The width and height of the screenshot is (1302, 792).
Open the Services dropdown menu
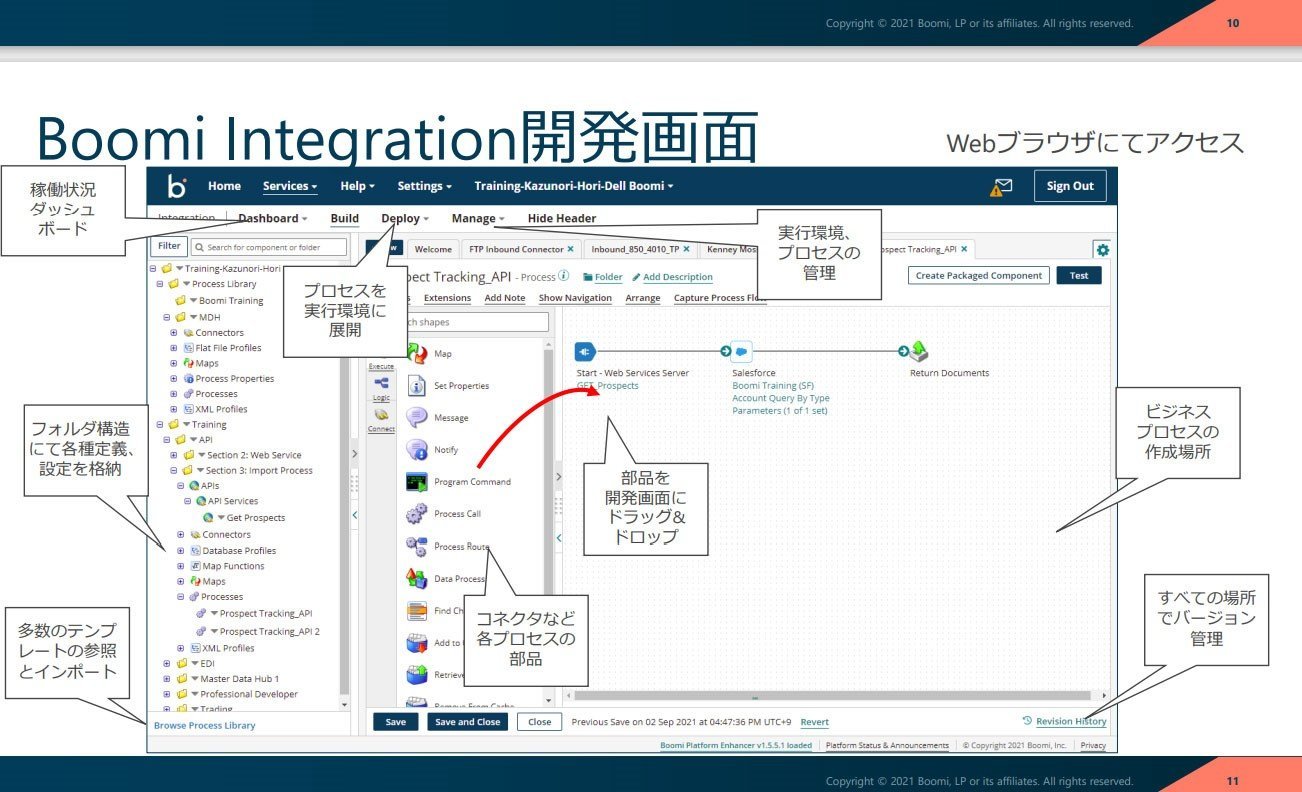pos(290,186)
